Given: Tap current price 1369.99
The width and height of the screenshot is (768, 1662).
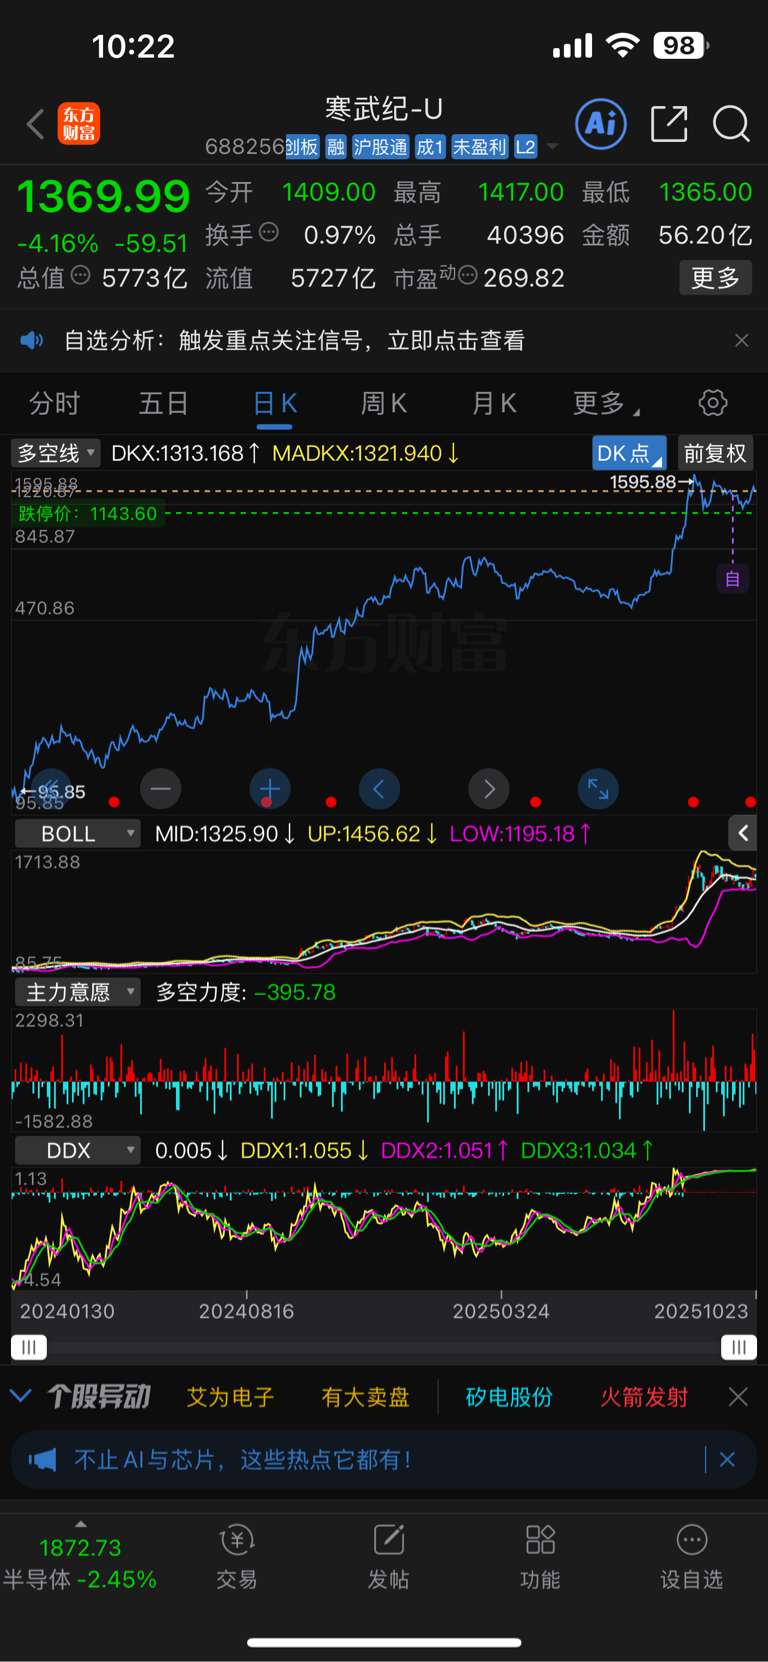Looking at the screenshot, I should point(103,196).
